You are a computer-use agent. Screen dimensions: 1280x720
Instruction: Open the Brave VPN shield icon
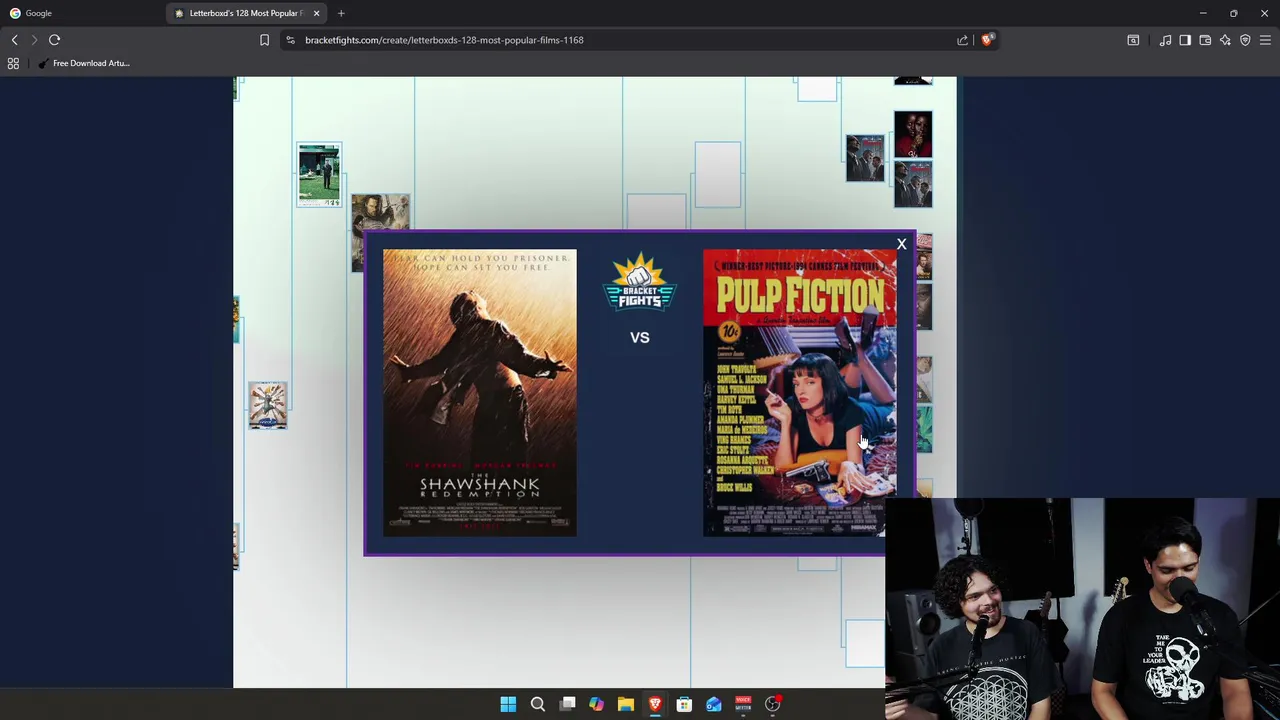point(1245,40)
